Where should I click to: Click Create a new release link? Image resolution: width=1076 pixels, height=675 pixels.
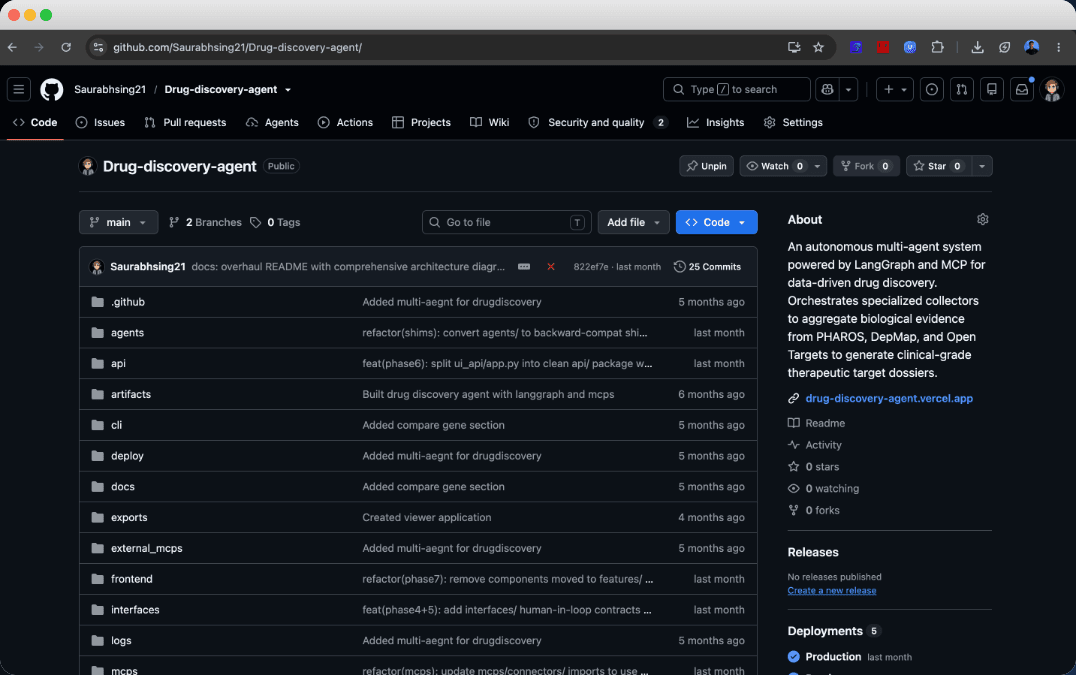[x=832, y=591]
